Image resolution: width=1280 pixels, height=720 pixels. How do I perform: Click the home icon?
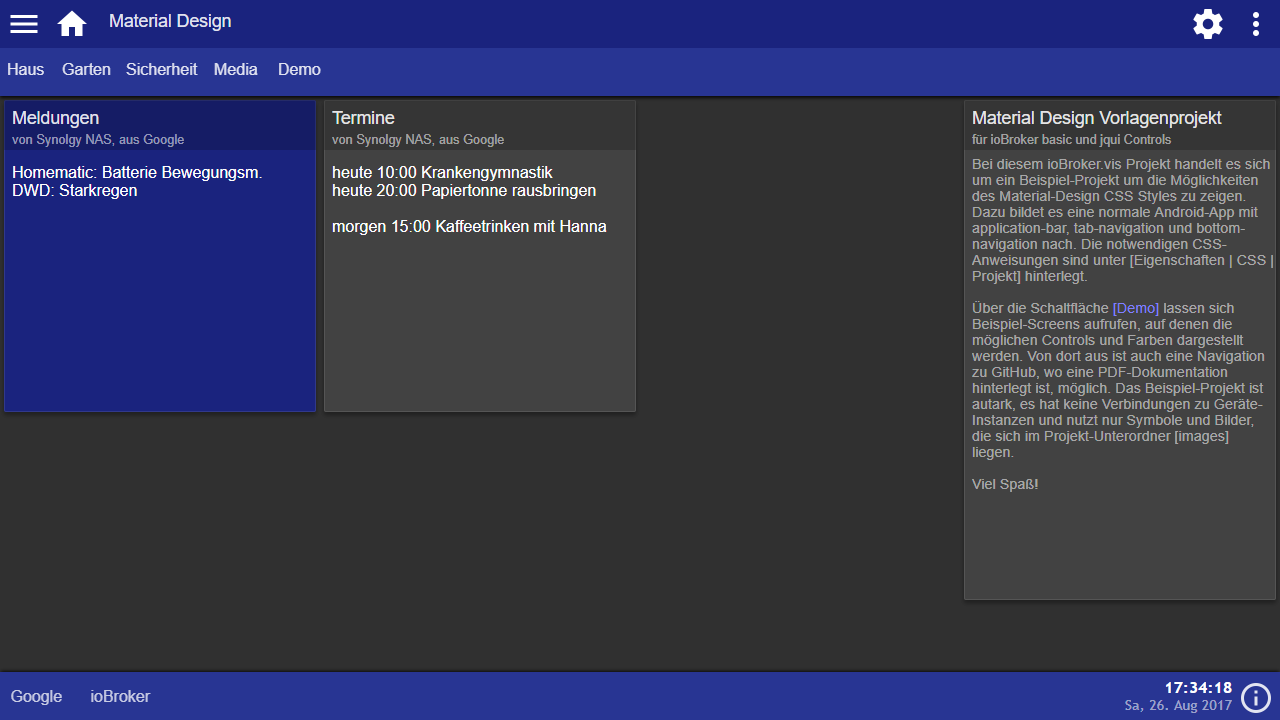pos(72,24)
